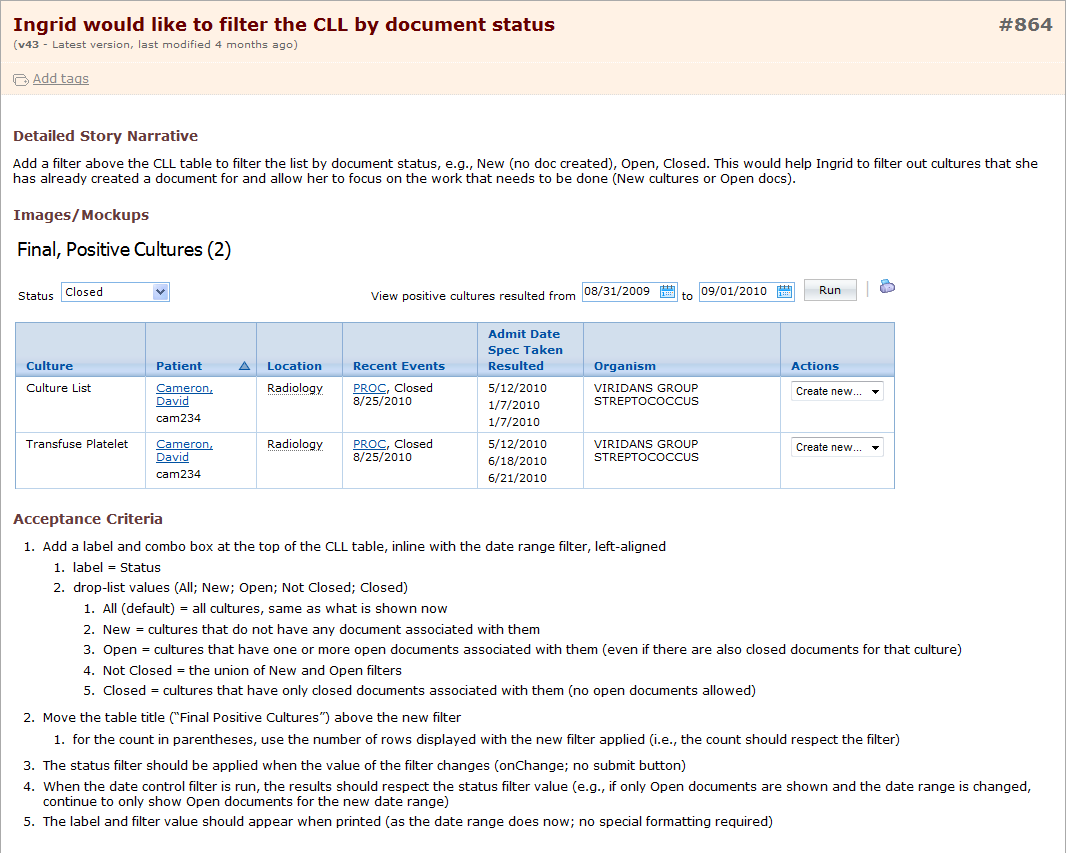Click the Add tags link
The image size is (1066, 854).
pos(61,79)
